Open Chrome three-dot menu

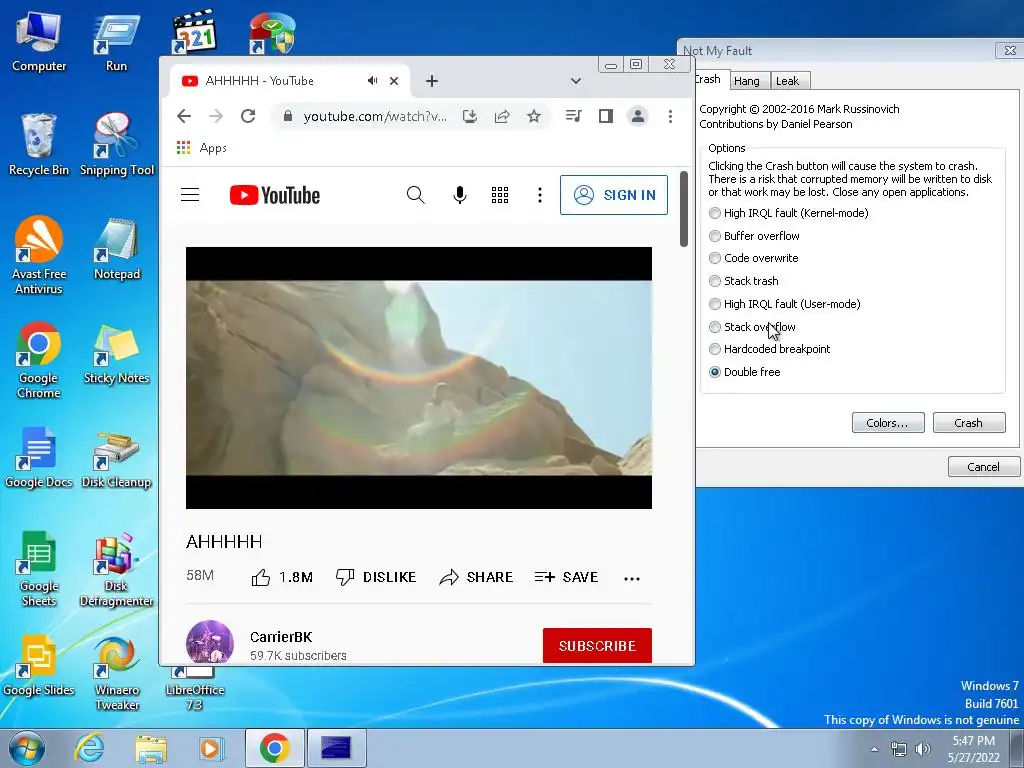(670, 116)
